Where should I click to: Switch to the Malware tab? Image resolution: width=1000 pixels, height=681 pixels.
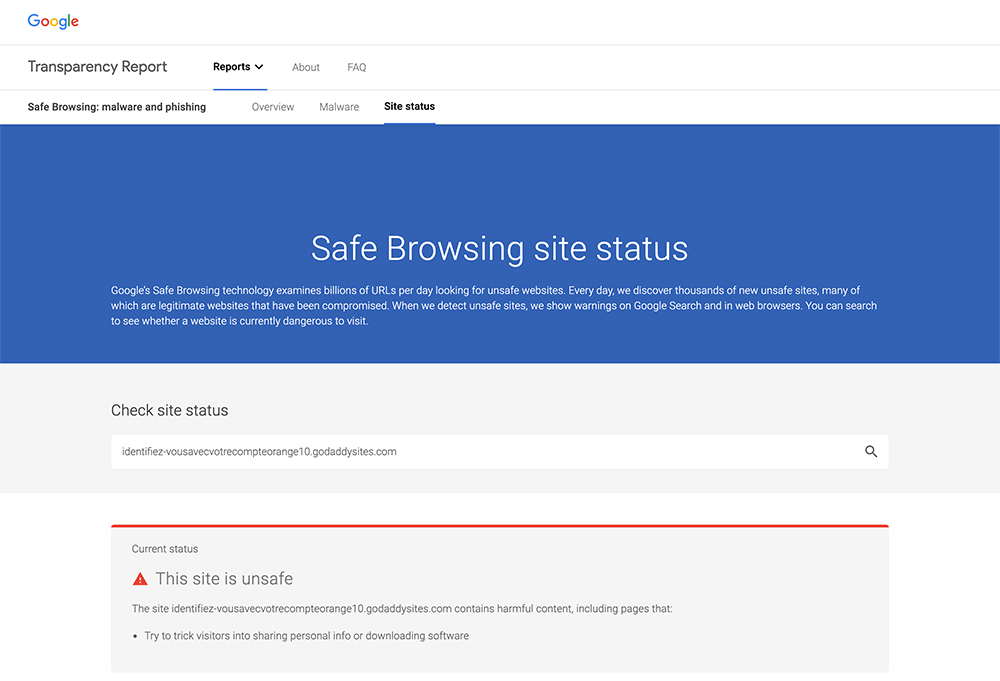[x=339, y=106]
